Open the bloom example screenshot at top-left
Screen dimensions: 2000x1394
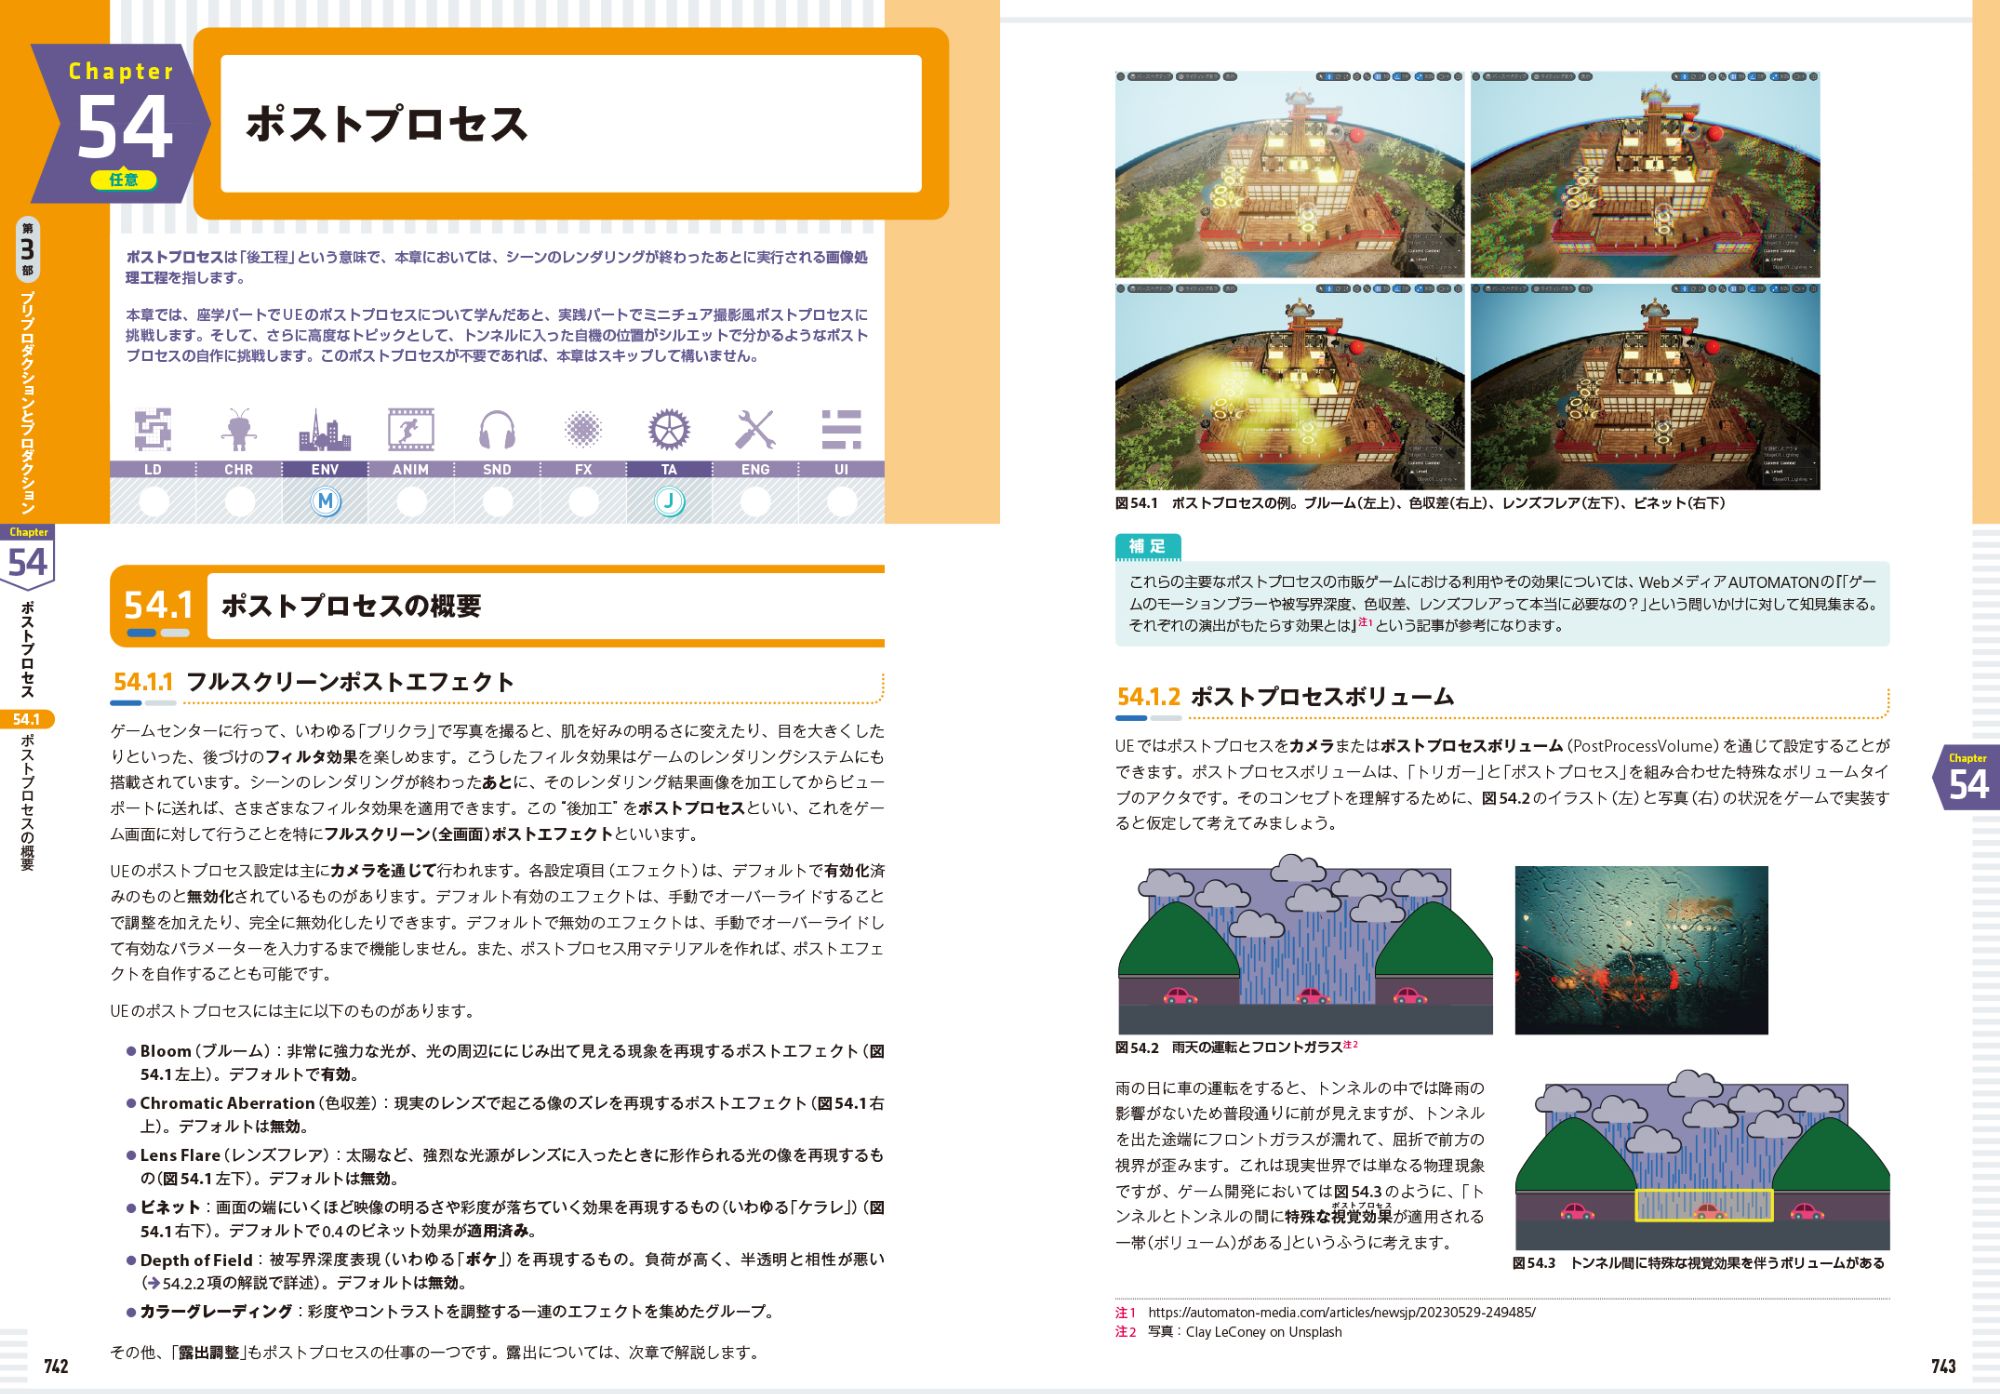point(1289,175)
